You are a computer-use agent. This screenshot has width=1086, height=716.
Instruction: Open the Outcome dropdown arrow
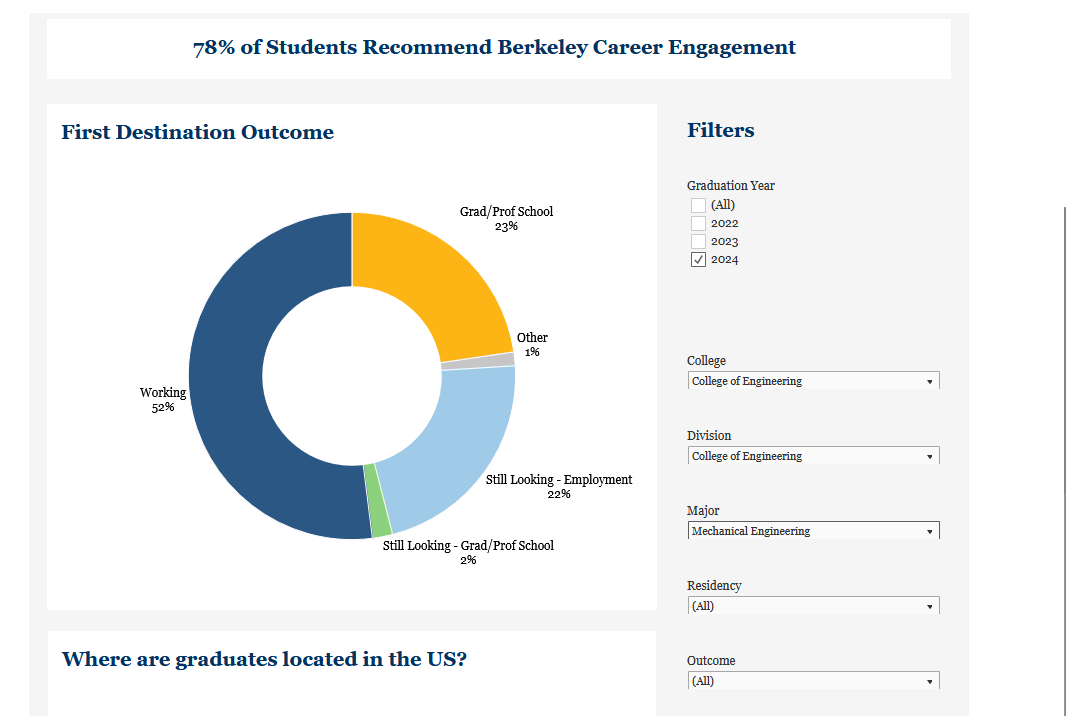[930, 680]
